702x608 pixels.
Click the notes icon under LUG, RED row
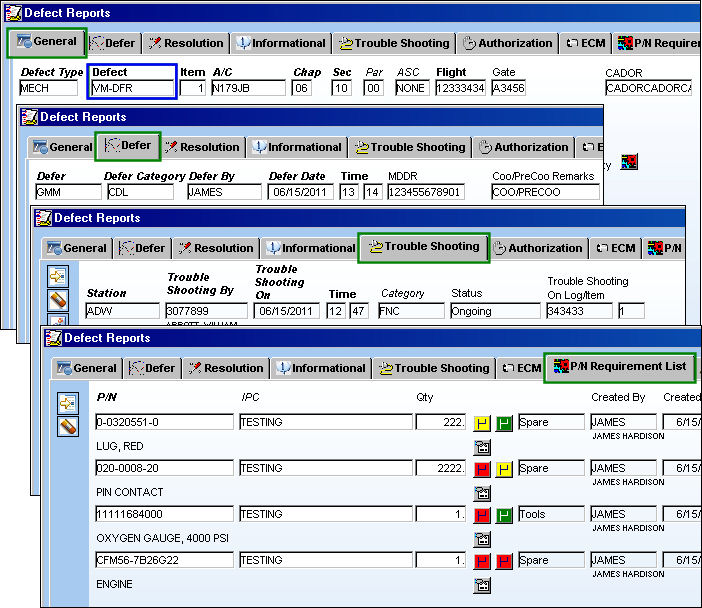pyautogui.click(x=482, y=447)
